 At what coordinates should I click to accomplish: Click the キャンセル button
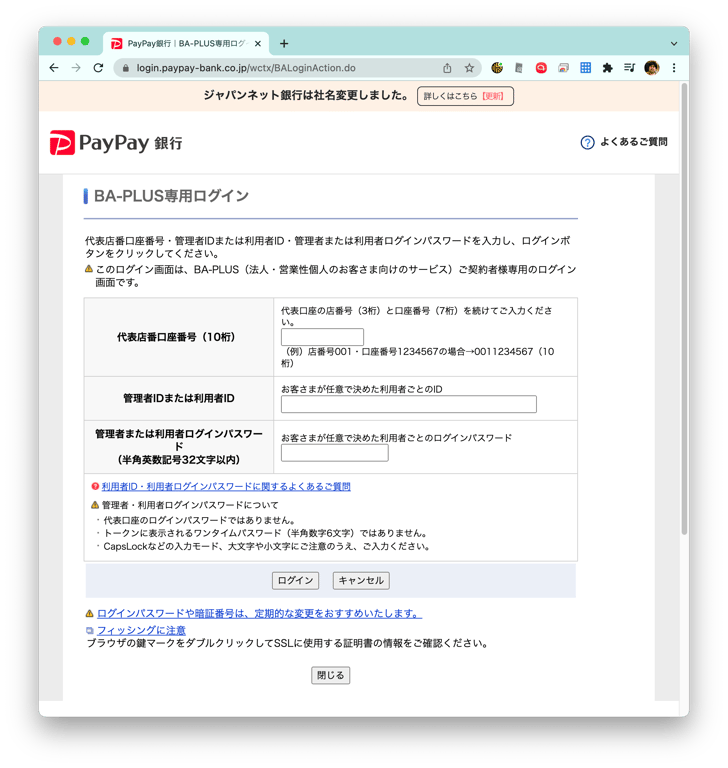point(361,580)
